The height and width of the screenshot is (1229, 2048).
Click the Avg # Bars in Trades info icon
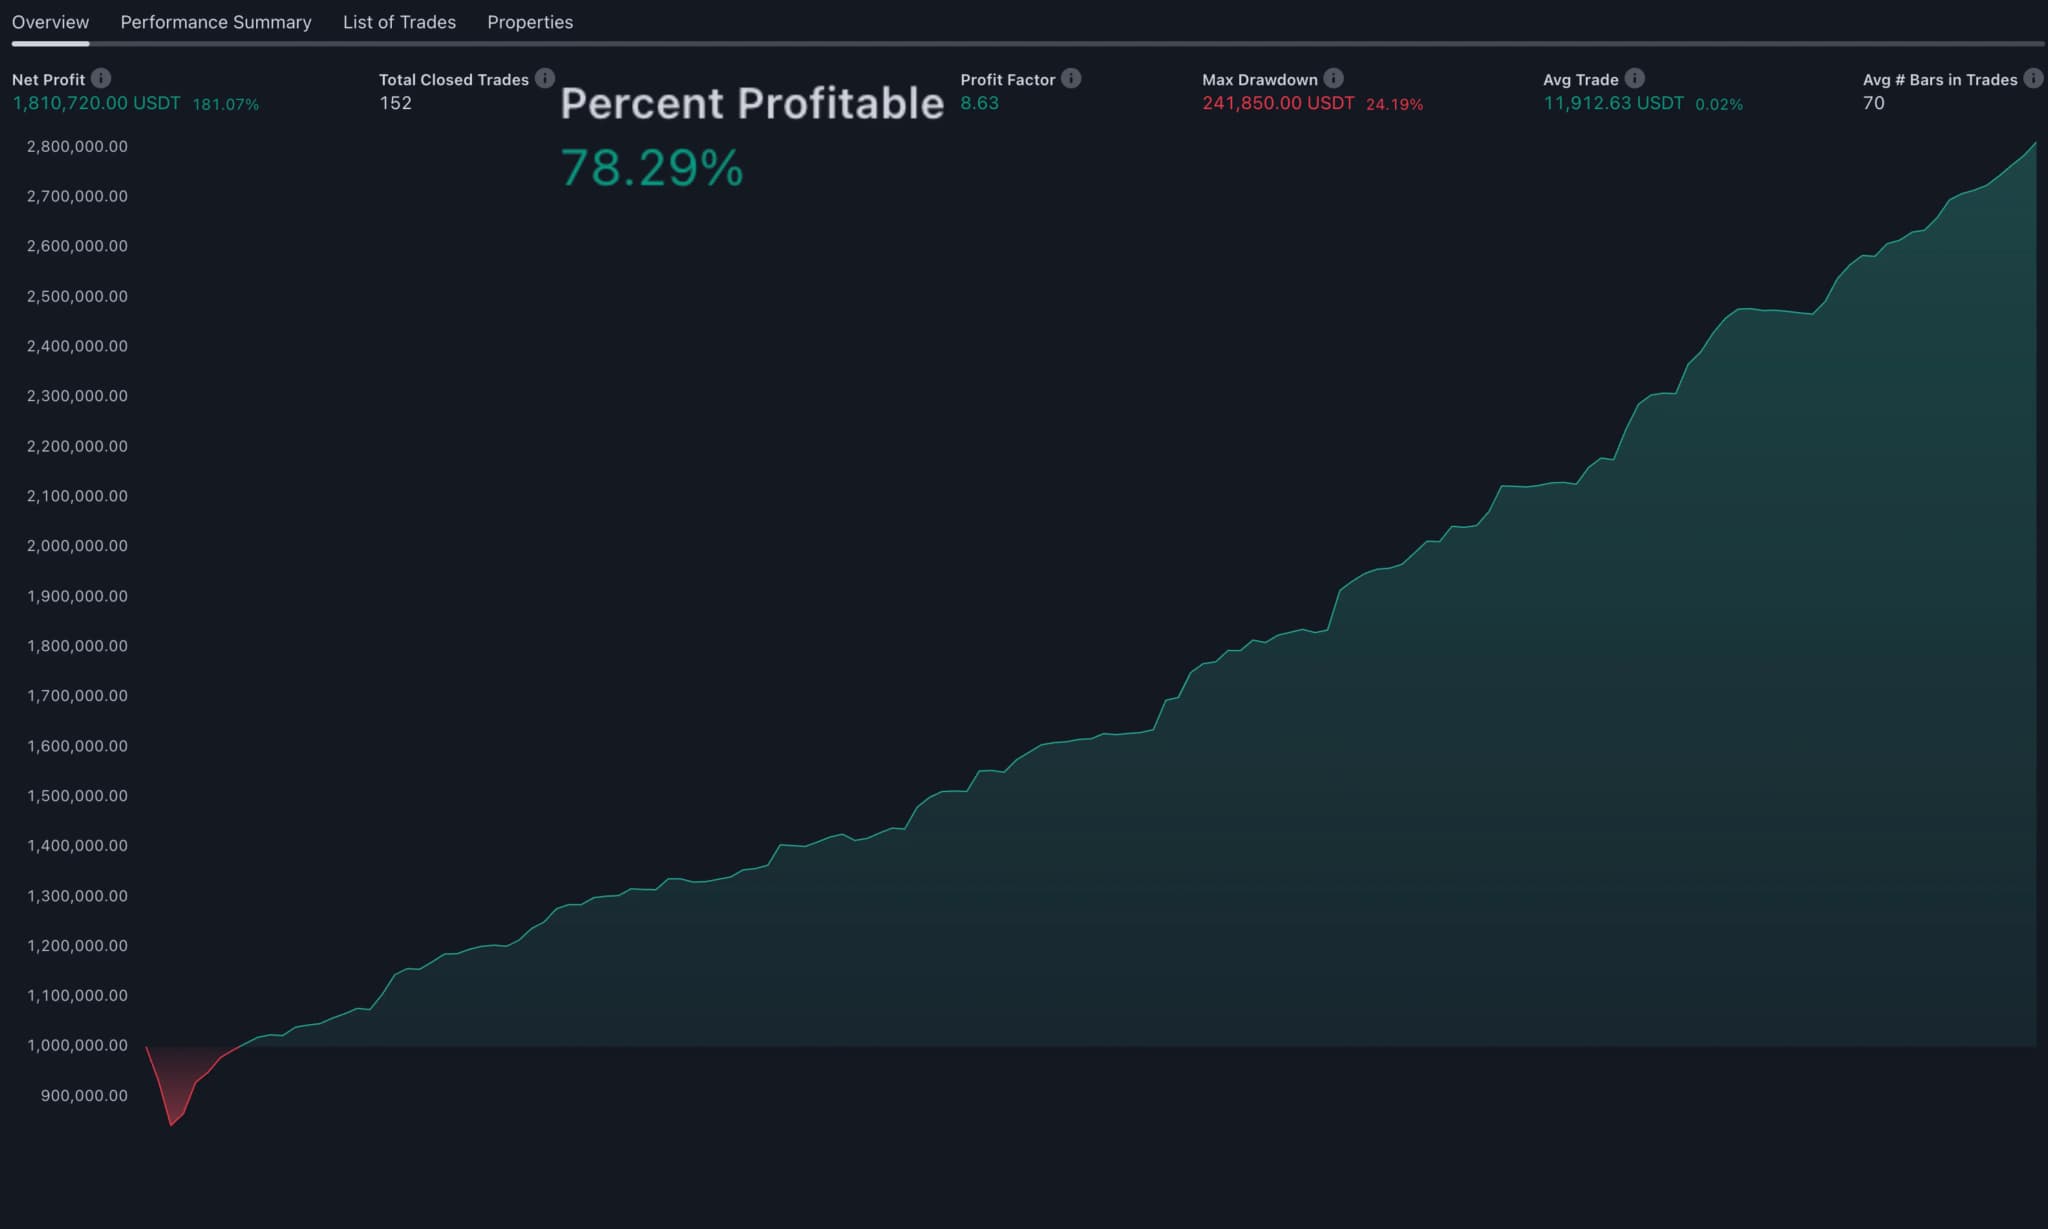pyautogui.click(x=2032, y=78)
